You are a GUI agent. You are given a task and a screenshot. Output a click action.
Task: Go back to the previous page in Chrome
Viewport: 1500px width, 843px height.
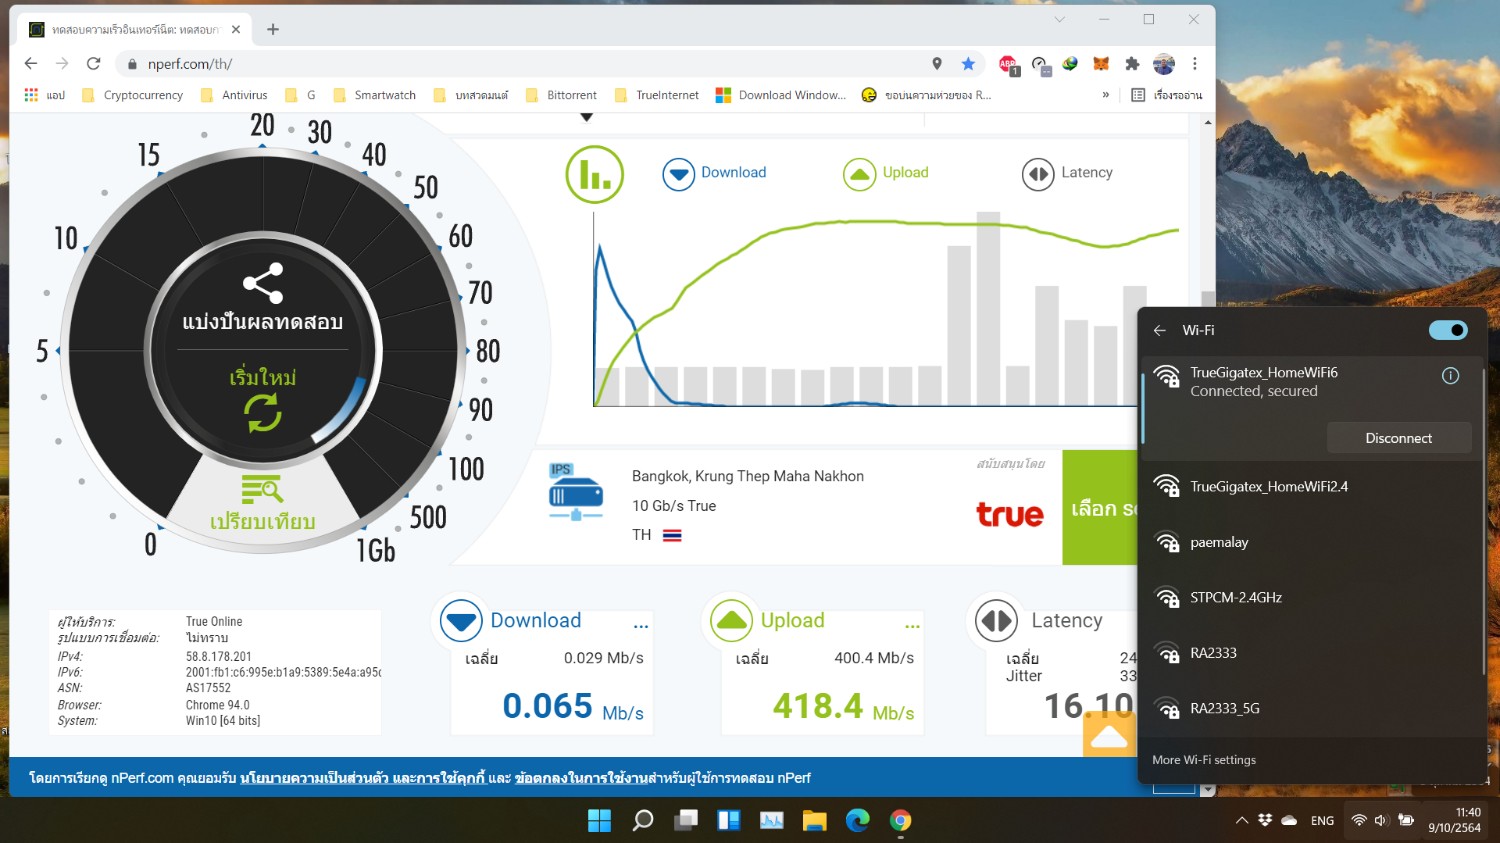pos(31,64)
